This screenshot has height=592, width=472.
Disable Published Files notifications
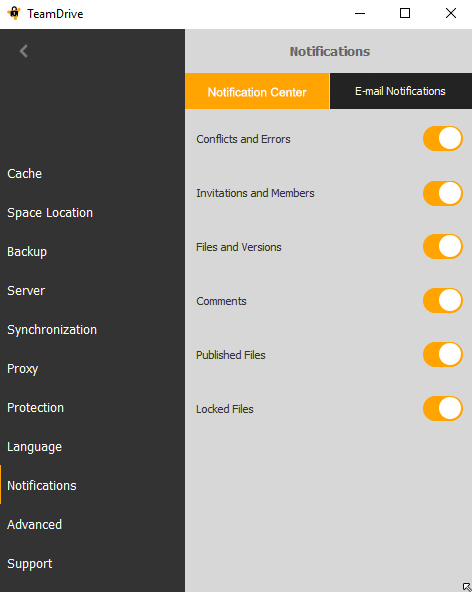[443, 355]
